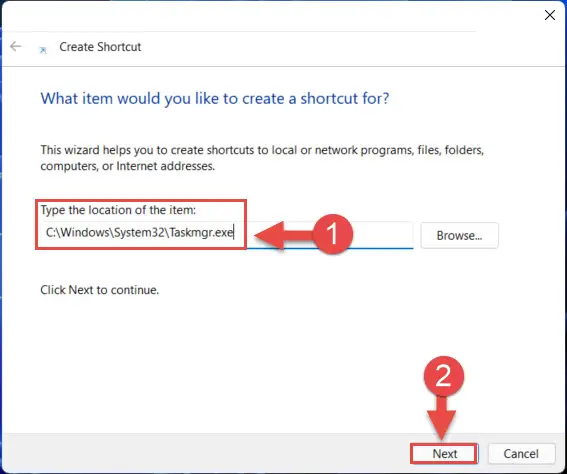Click the red arrow pointing down to Next
This screenshot has height=474, width=567.
pyautogui.click(x=442, y=418)
